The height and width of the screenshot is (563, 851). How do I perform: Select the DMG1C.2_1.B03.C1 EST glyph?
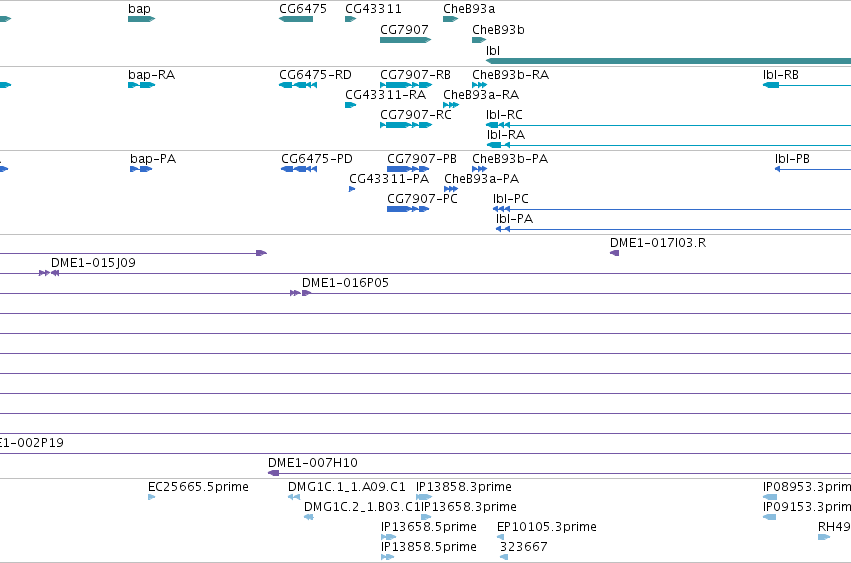(x=309, y=517)
